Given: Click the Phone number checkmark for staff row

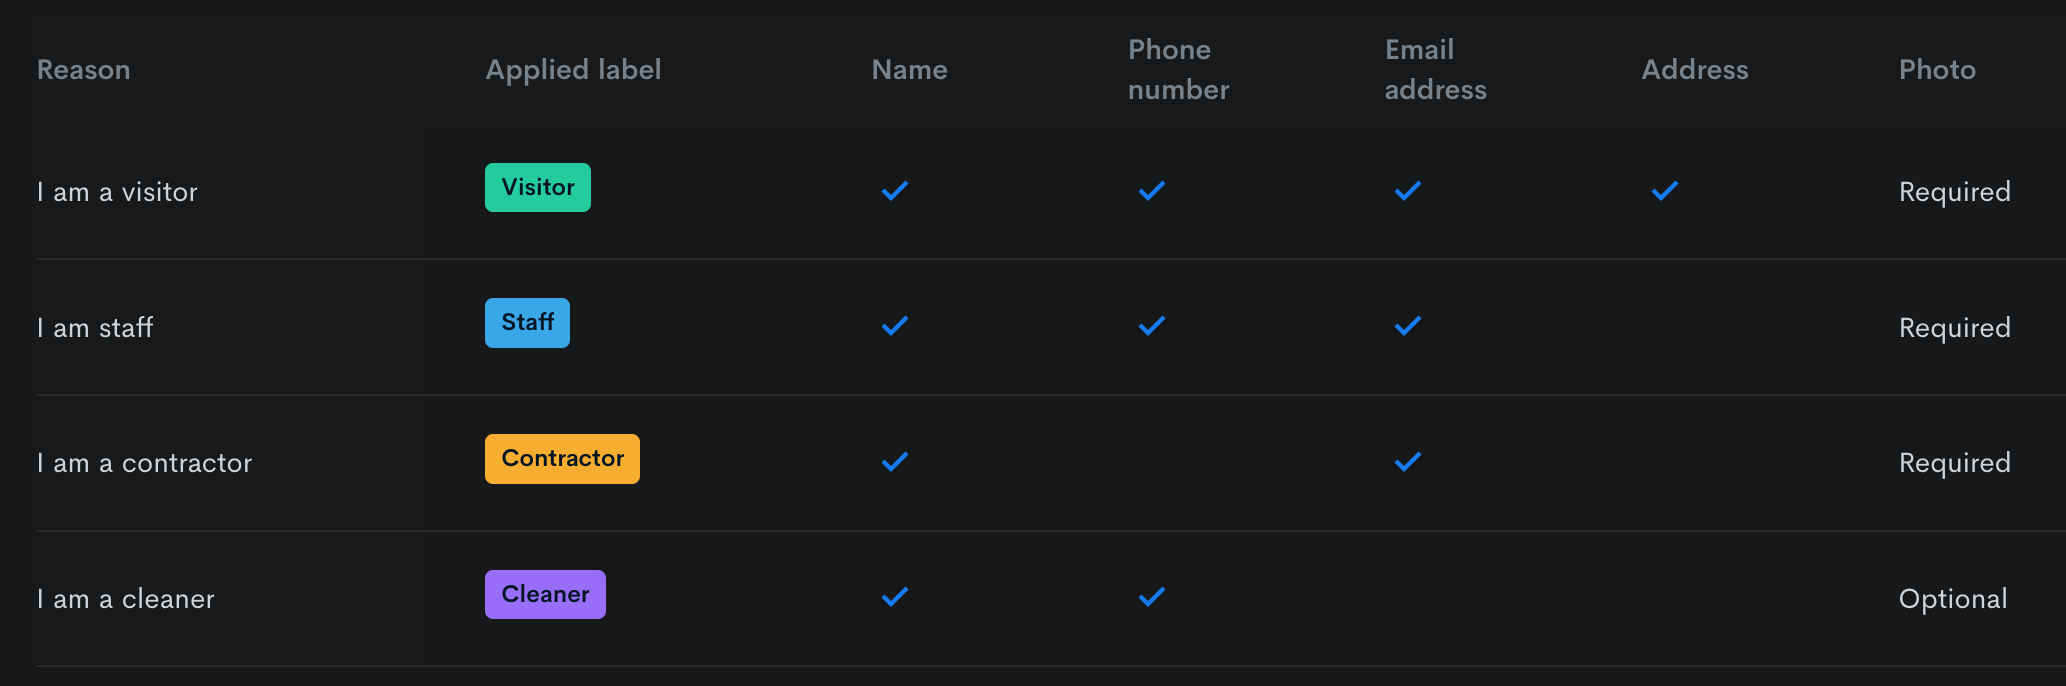Looking at the screenshot, I should [x=1152, y=326].
